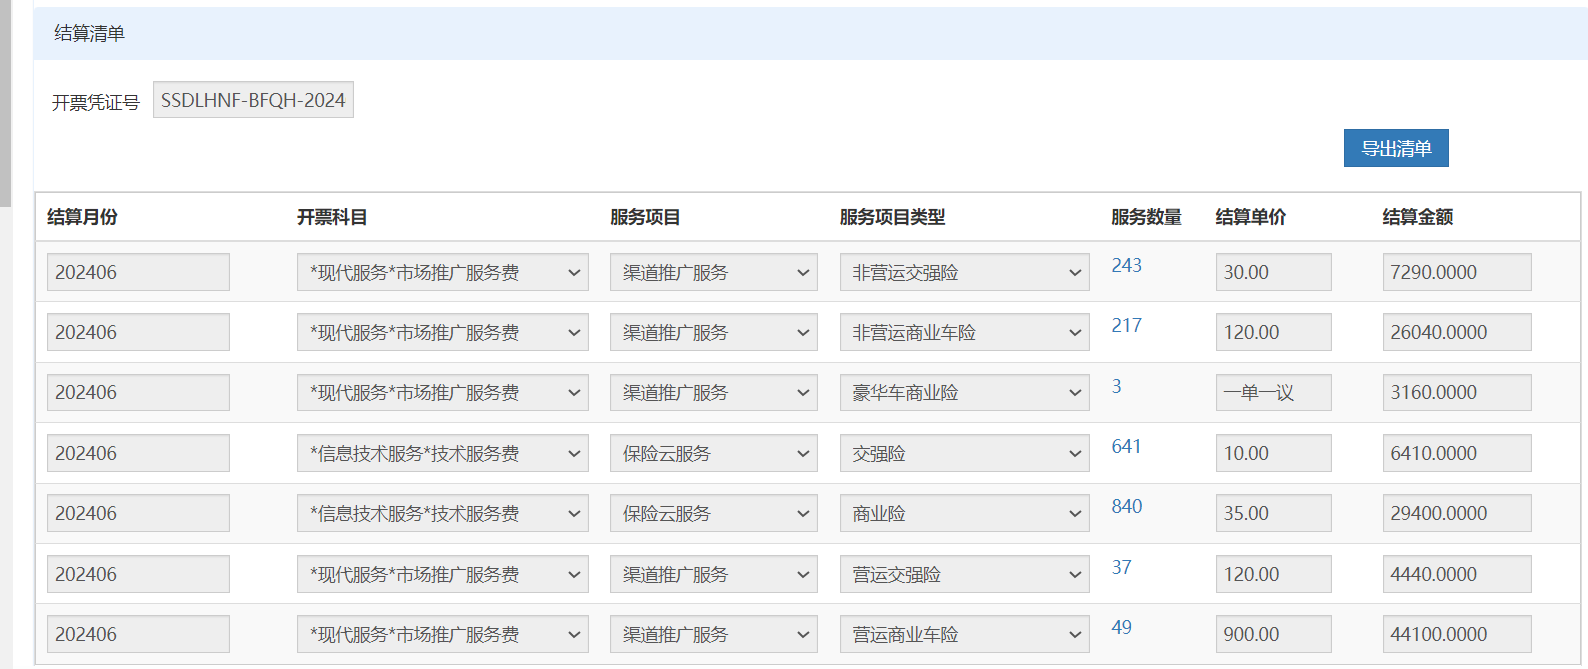
Task: Open 开票科目 dropdown in 非营运商业车险 row
Action: (x=443, y=332)
